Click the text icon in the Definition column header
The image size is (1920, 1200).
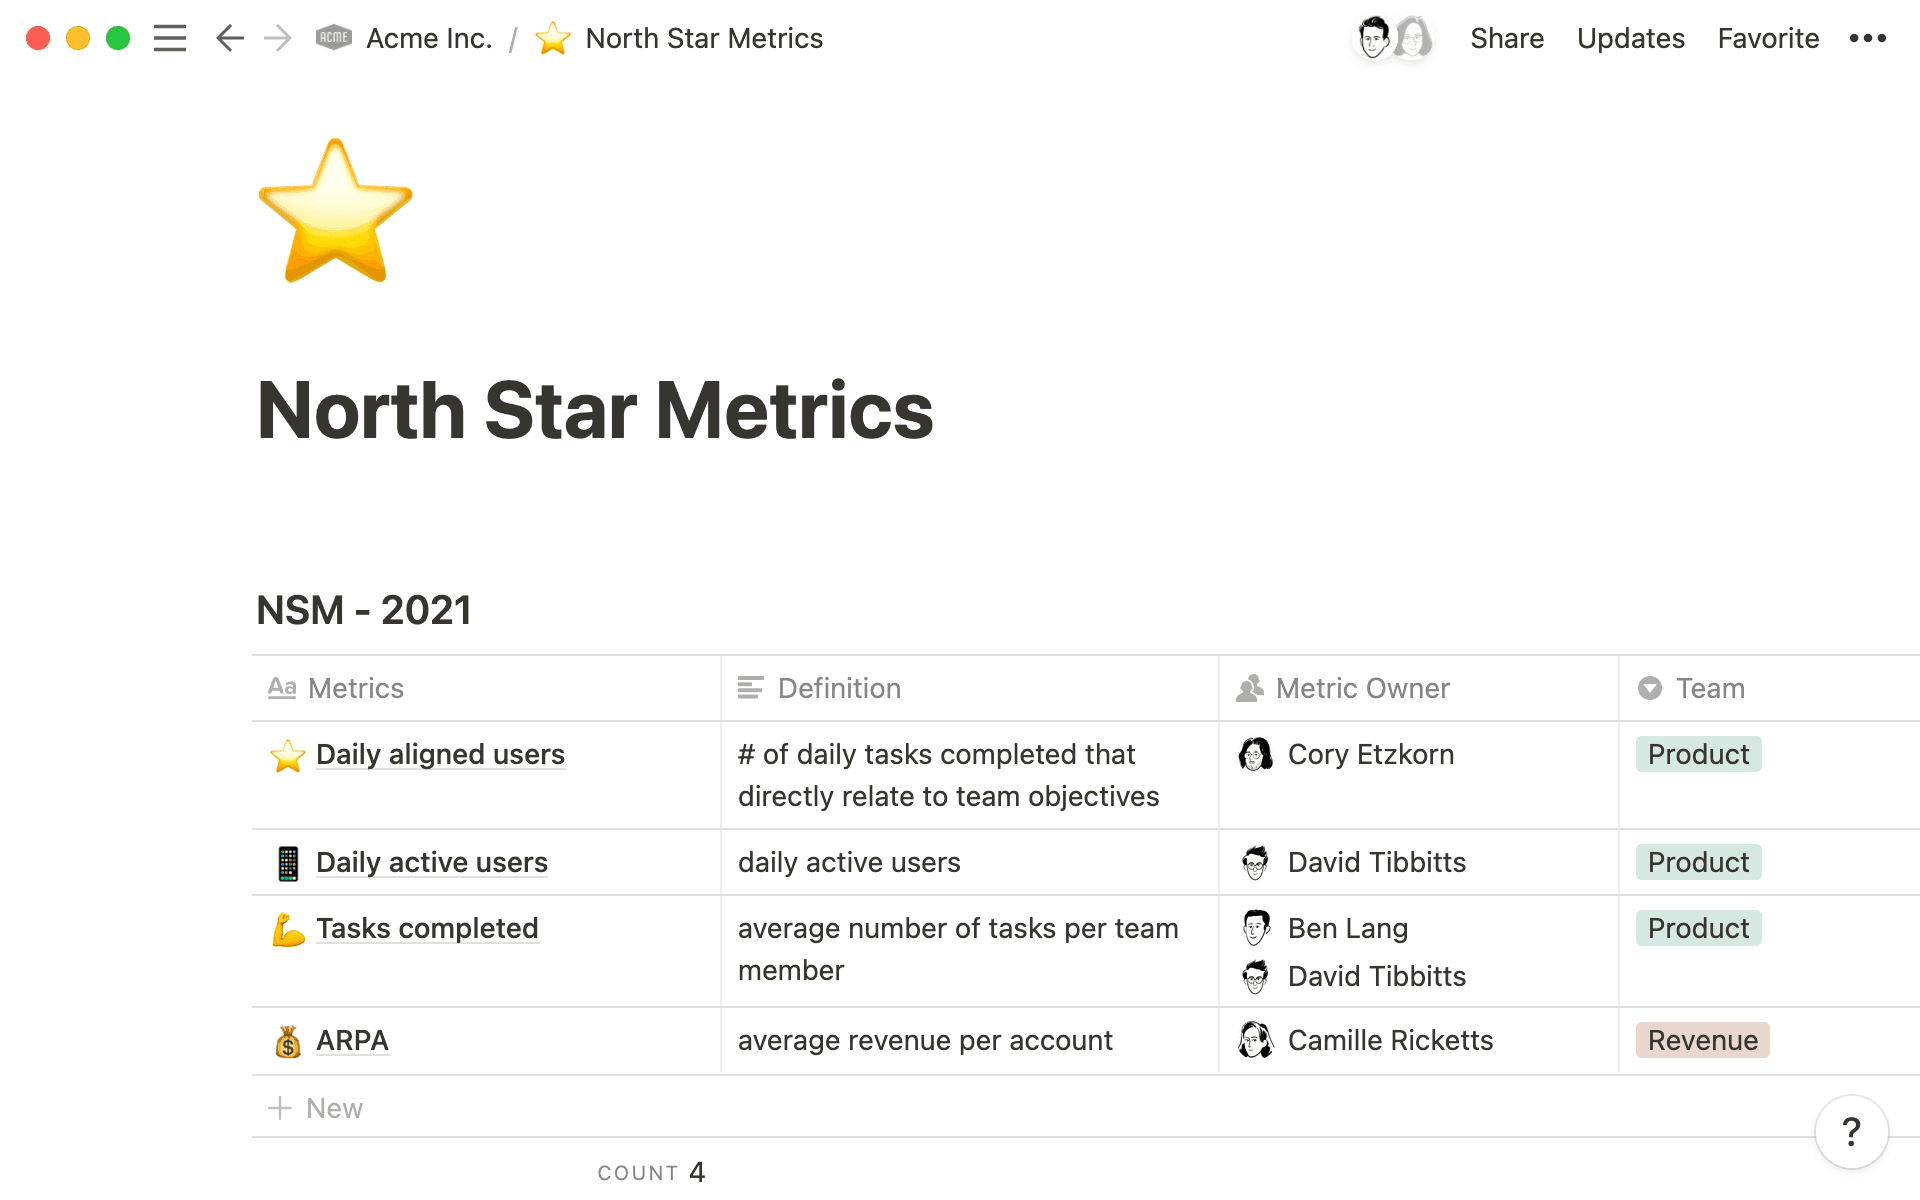tap(752, 688)
